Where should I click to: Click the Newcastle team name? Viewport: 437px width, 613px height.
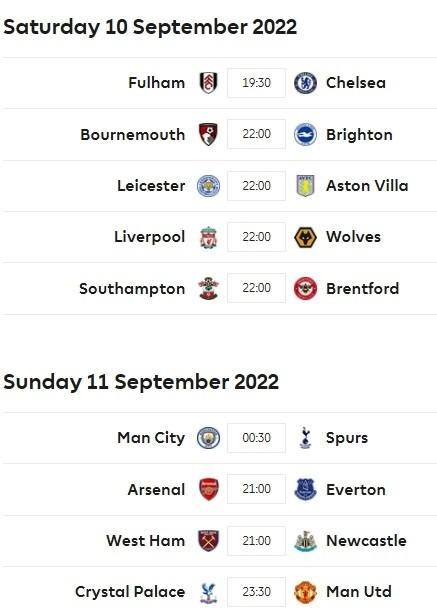point(366,541)
